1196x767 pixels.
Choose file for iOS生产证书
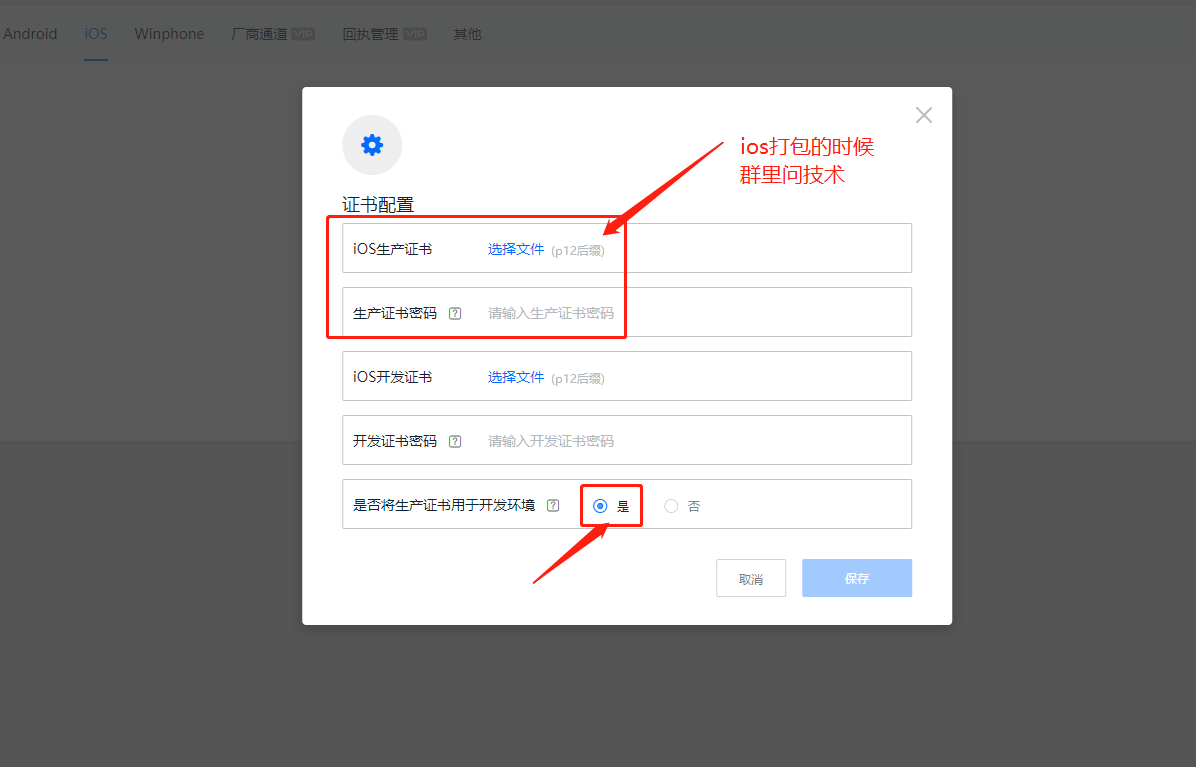516,249
